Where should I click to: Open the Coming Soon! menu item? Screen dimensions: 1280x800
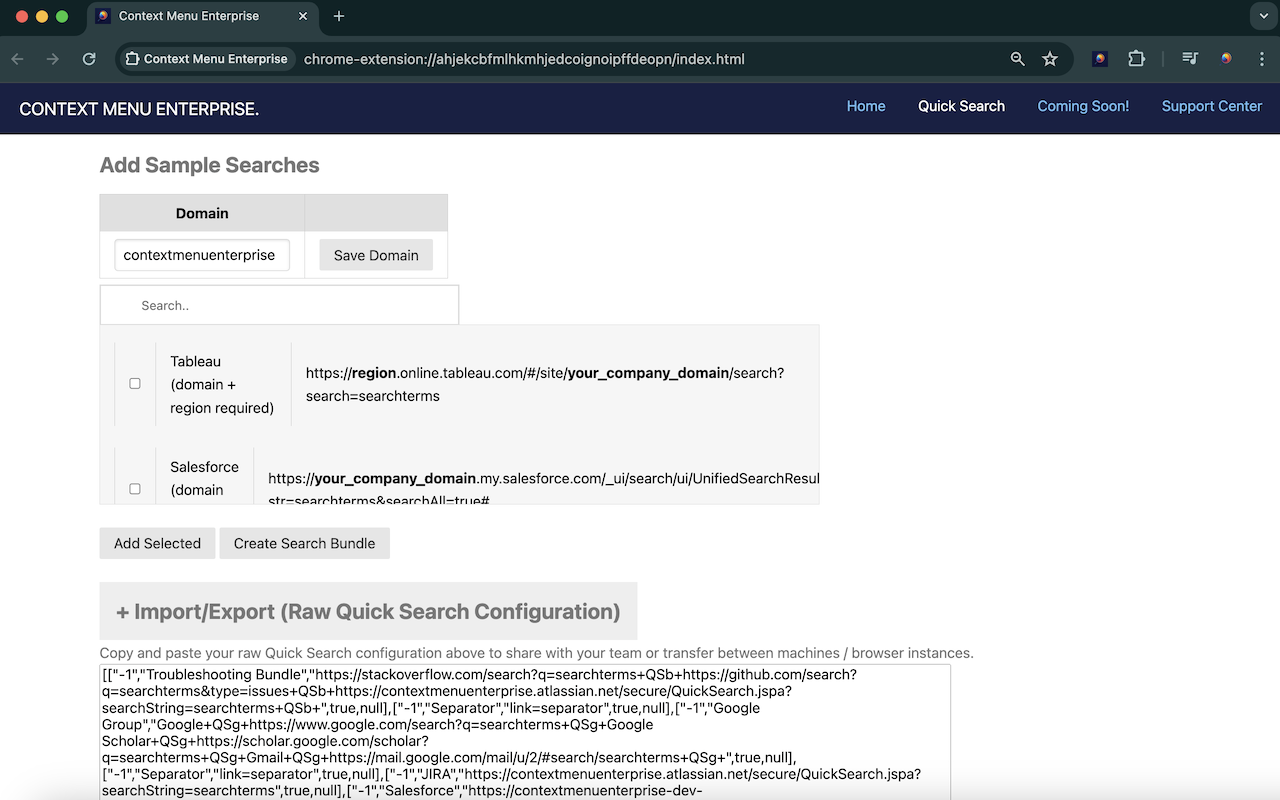tap(1083, 106)
